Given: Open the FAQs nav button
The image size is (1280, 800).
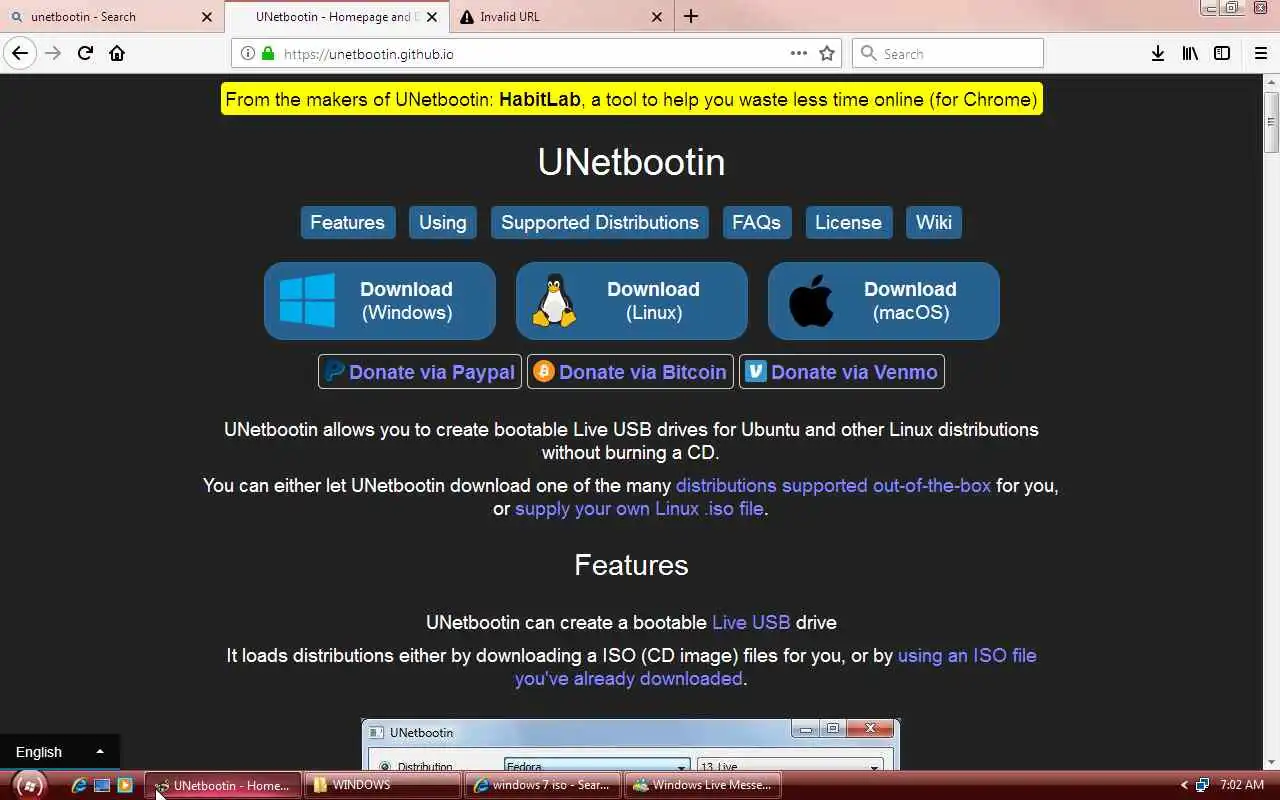Looking at the screenshot, I should [x=756, y=222].
